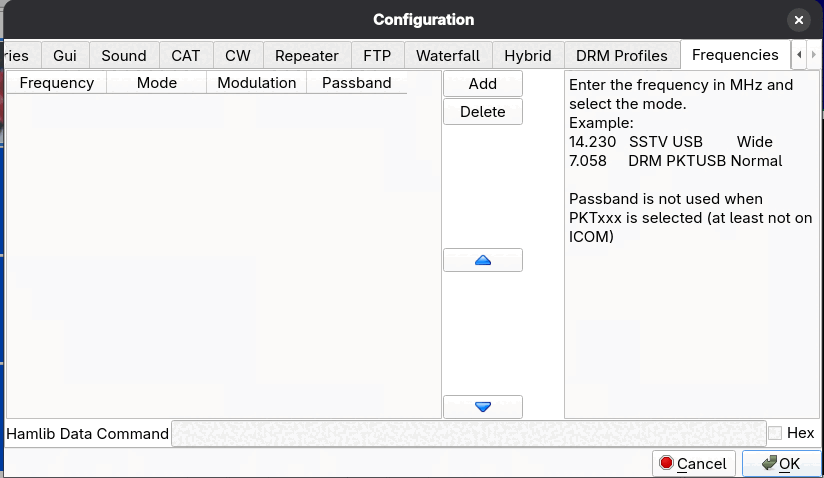Move the selected frequency up with the blue up arrow
Image resolution: width=824 pixels, height=478 pixels.
coord(482,260)
